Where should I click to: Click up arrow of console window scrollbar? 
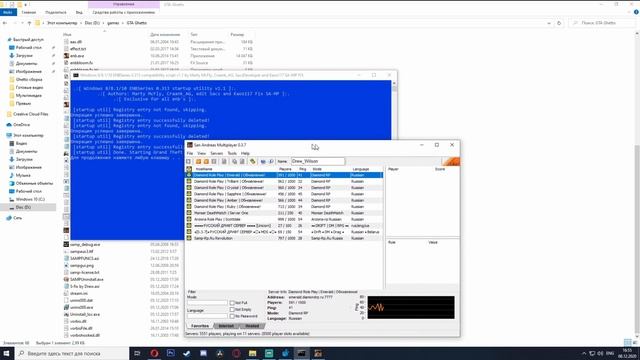point(394,83)
